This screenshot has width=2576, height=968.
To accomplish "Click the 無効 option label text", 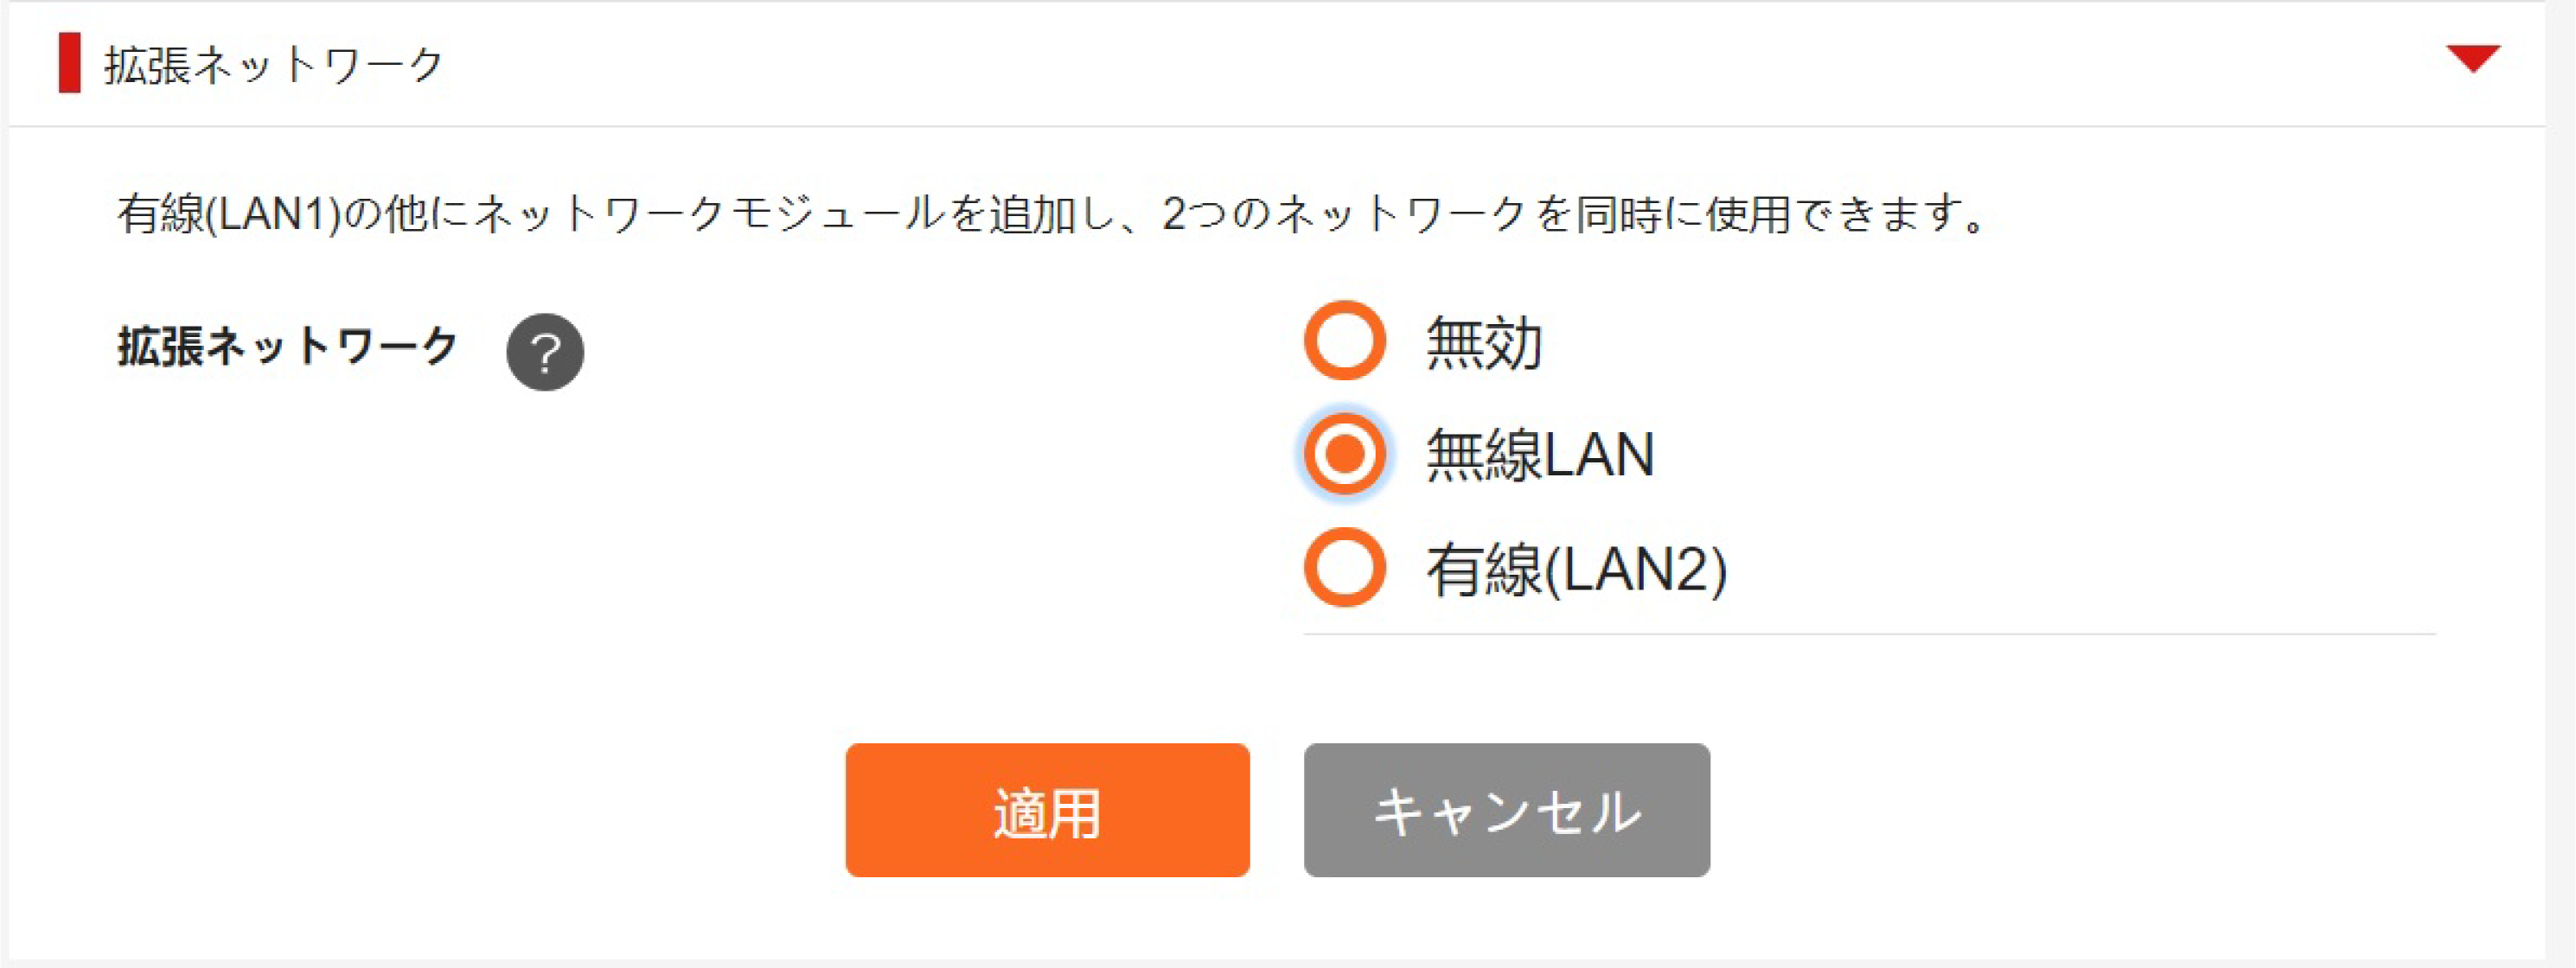I will click(1484, 343).
